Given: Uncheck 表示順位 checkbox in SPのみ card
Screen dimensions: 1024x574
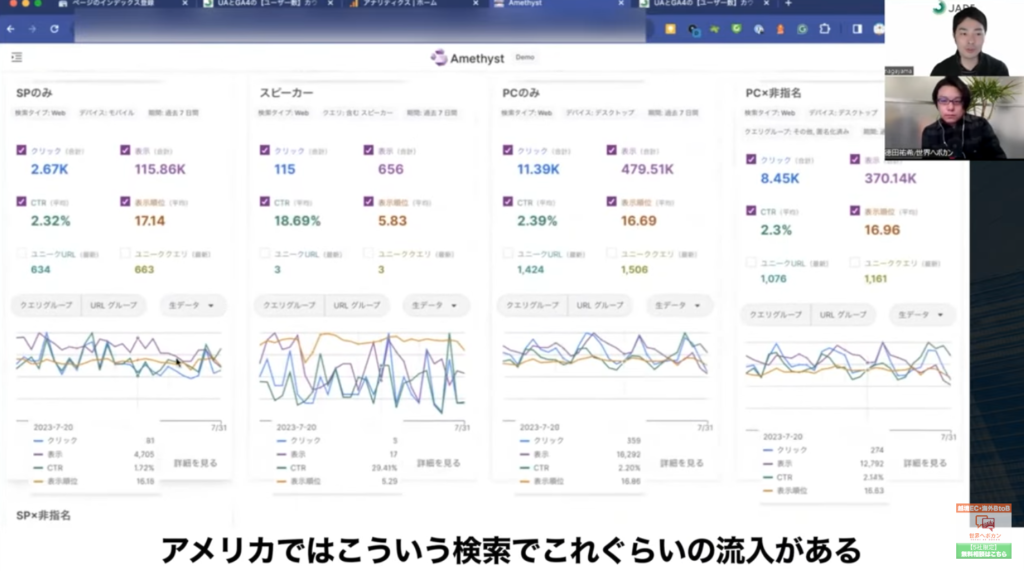Looking at the screenshot, I should click(125, 202).
